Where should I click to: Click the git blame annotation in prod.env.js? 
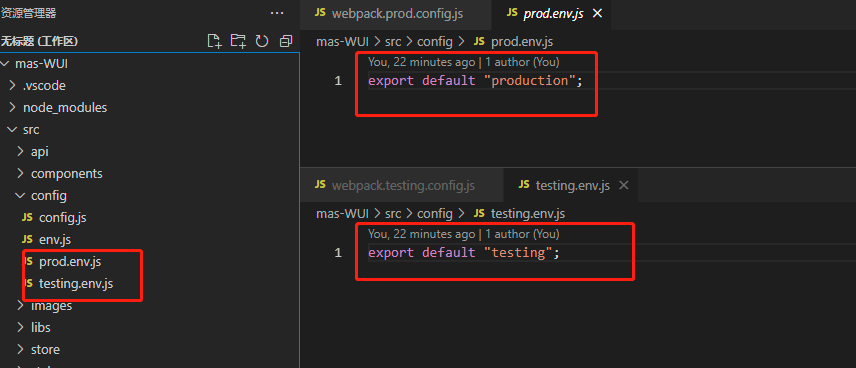(x=463, y=62)
